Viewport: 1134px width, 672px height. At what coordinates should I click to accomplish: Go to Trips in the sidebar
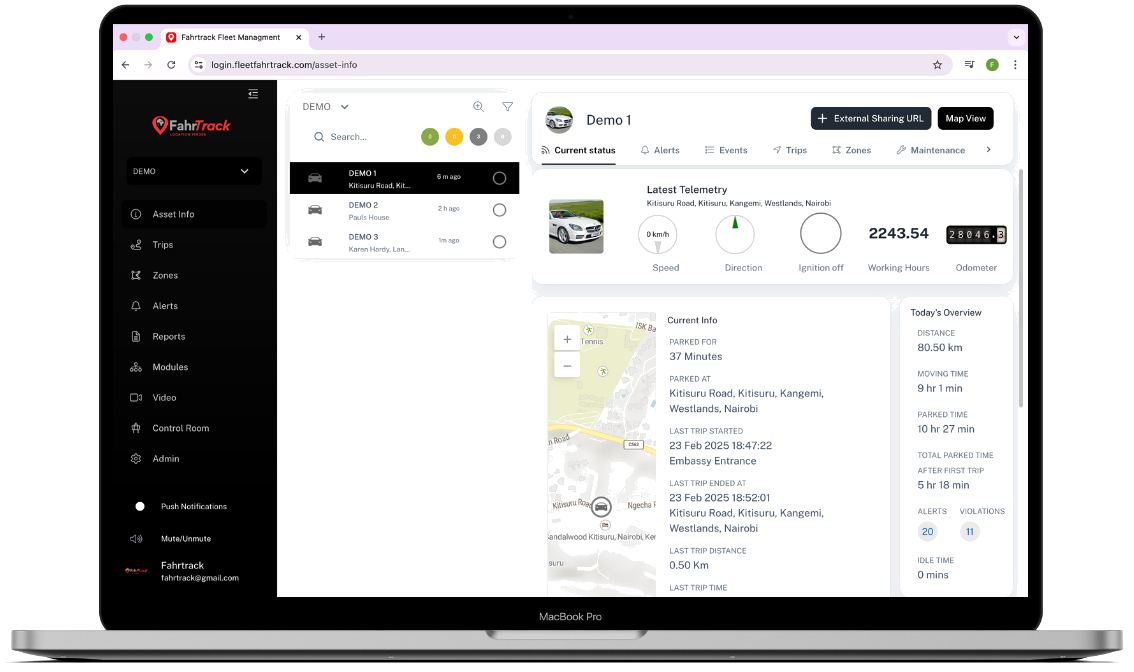163,244
